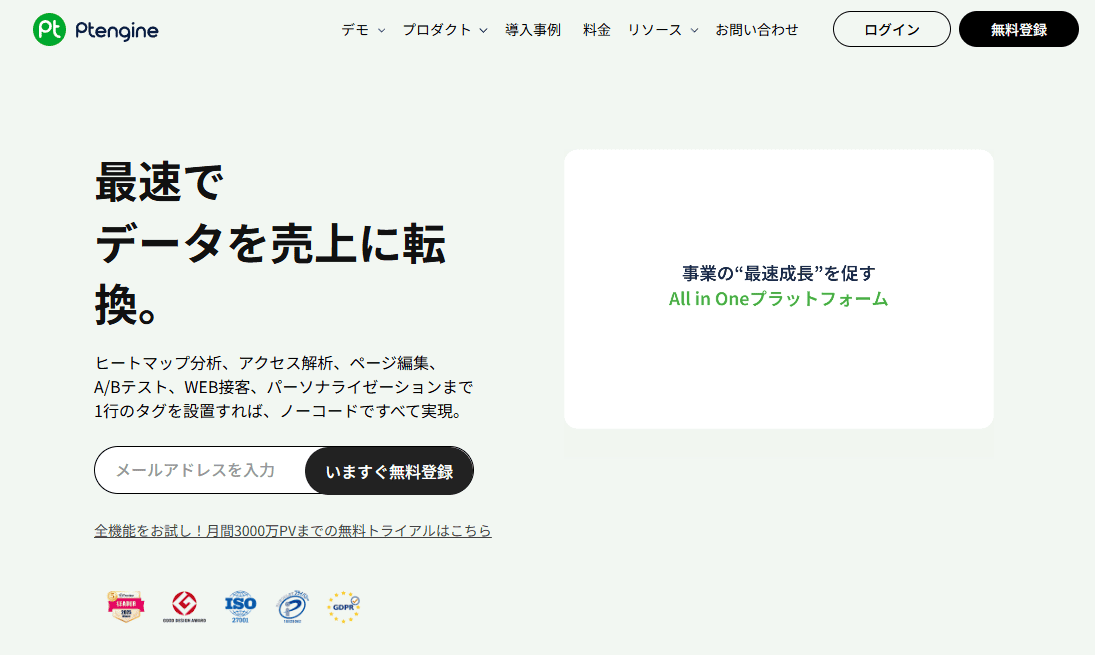The image size is (1095, 655).
Task: Click the GDPR badge
Action: 344,606
